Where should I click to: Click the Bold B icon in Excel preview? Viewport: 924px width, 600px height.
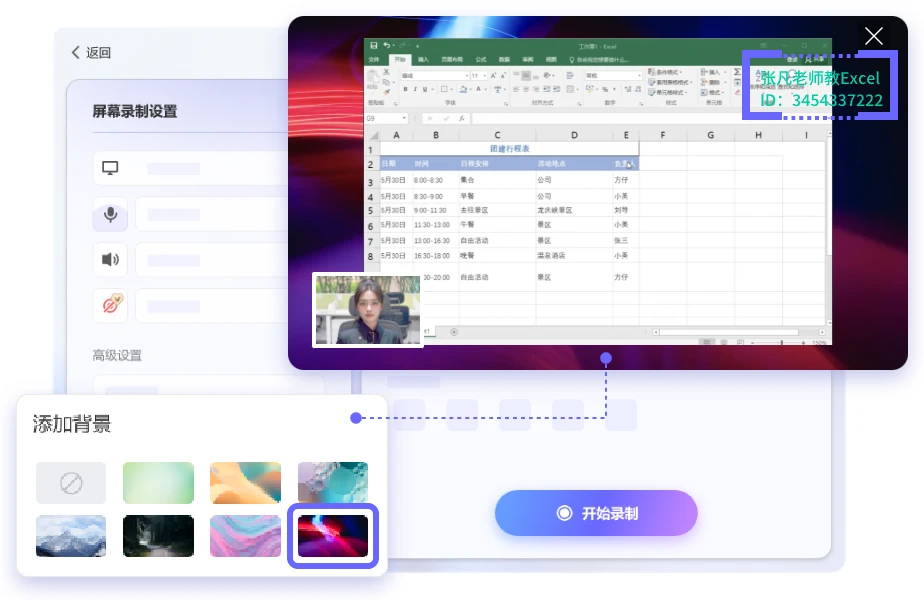pyautogui.click(x=405, y=89)
